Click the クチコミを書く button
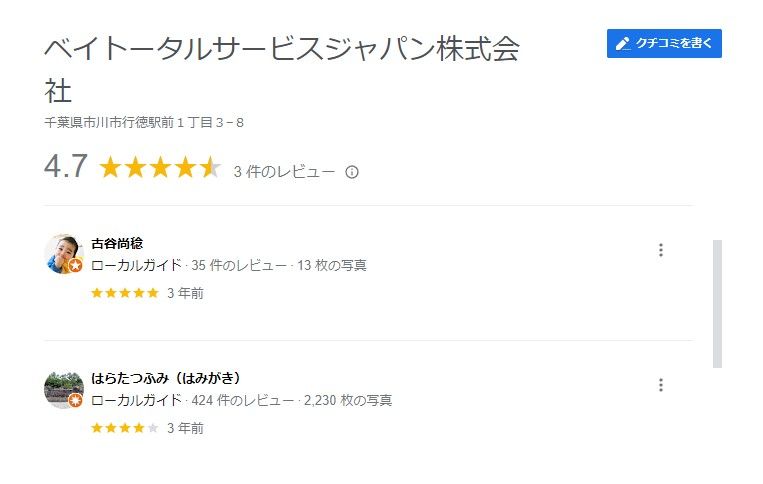This screenshot has height=484, width=763. coord(664,43)
